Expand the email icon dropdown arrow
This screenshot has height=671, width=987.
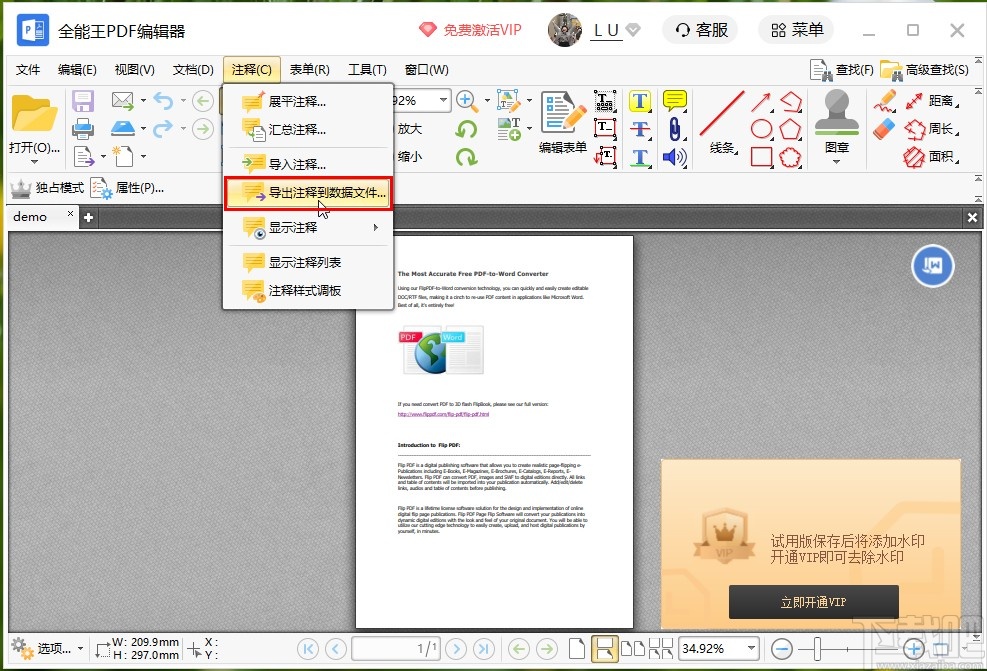[144, 101]
